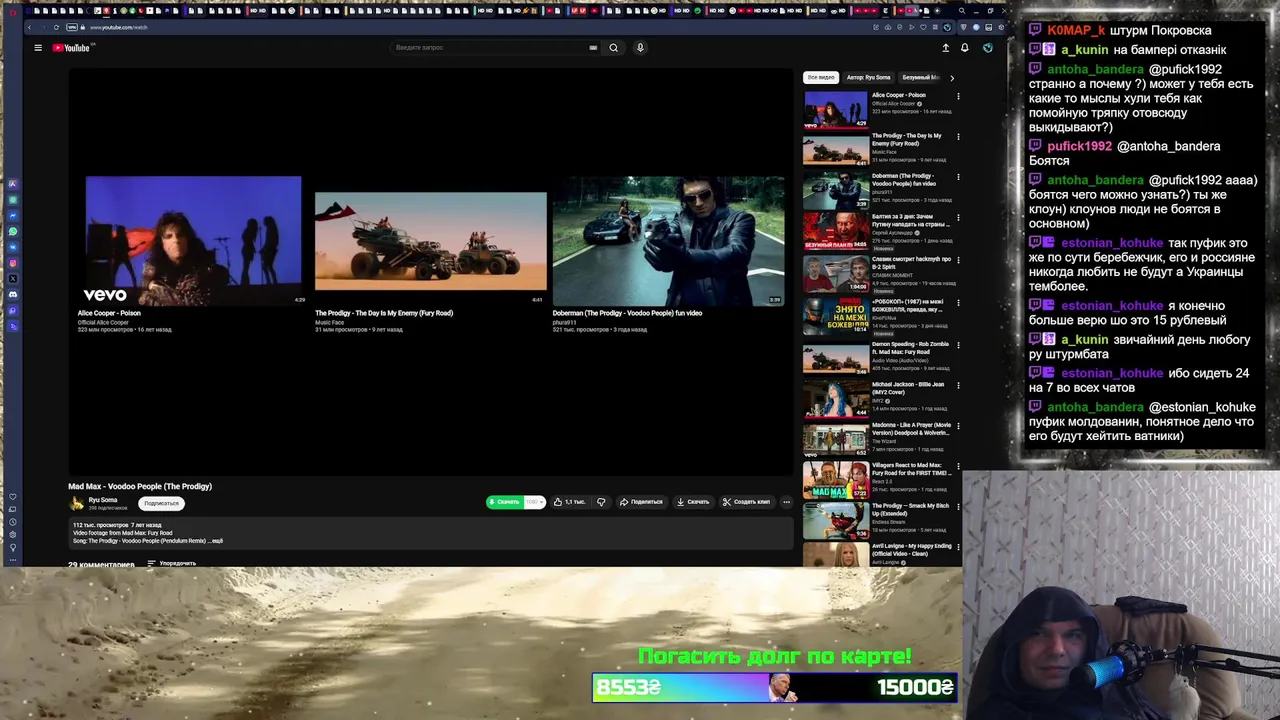The height and width of the screenshot is (720, 1280).
Task: Dislike the video with thumbs-down button
Action: [x=601, y=502]
